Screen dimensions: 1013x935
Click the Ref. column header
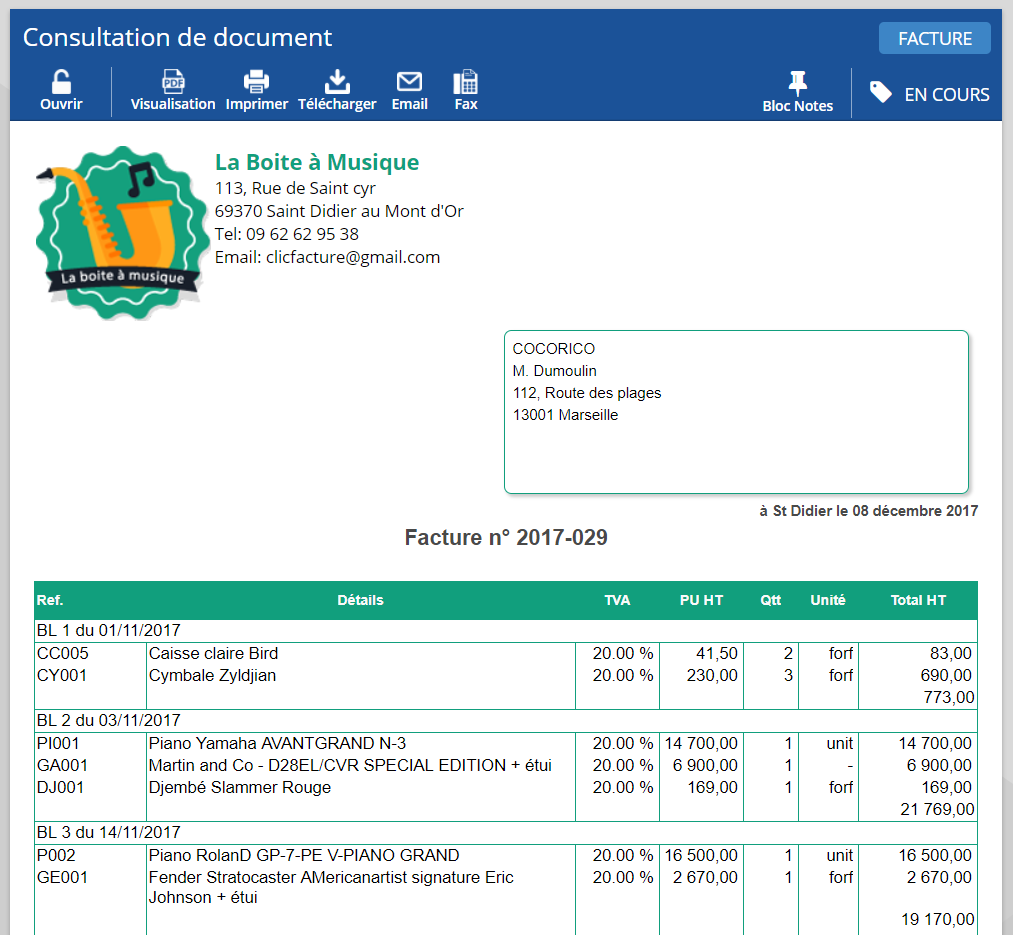(x=50, y=600)
